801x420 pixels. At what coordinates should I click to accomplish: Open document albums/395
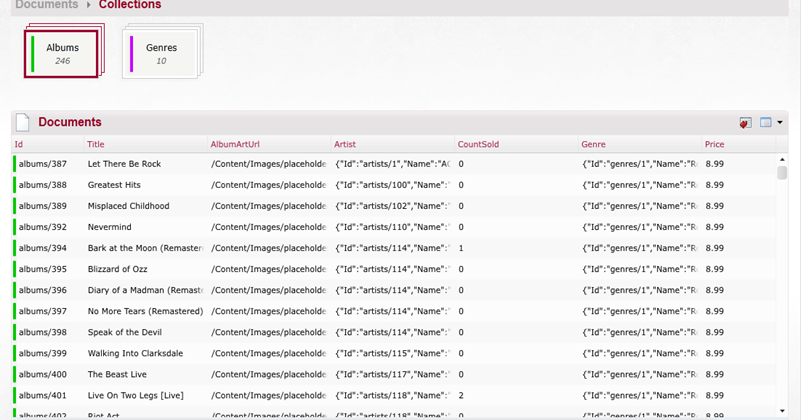tap(43, 269)
